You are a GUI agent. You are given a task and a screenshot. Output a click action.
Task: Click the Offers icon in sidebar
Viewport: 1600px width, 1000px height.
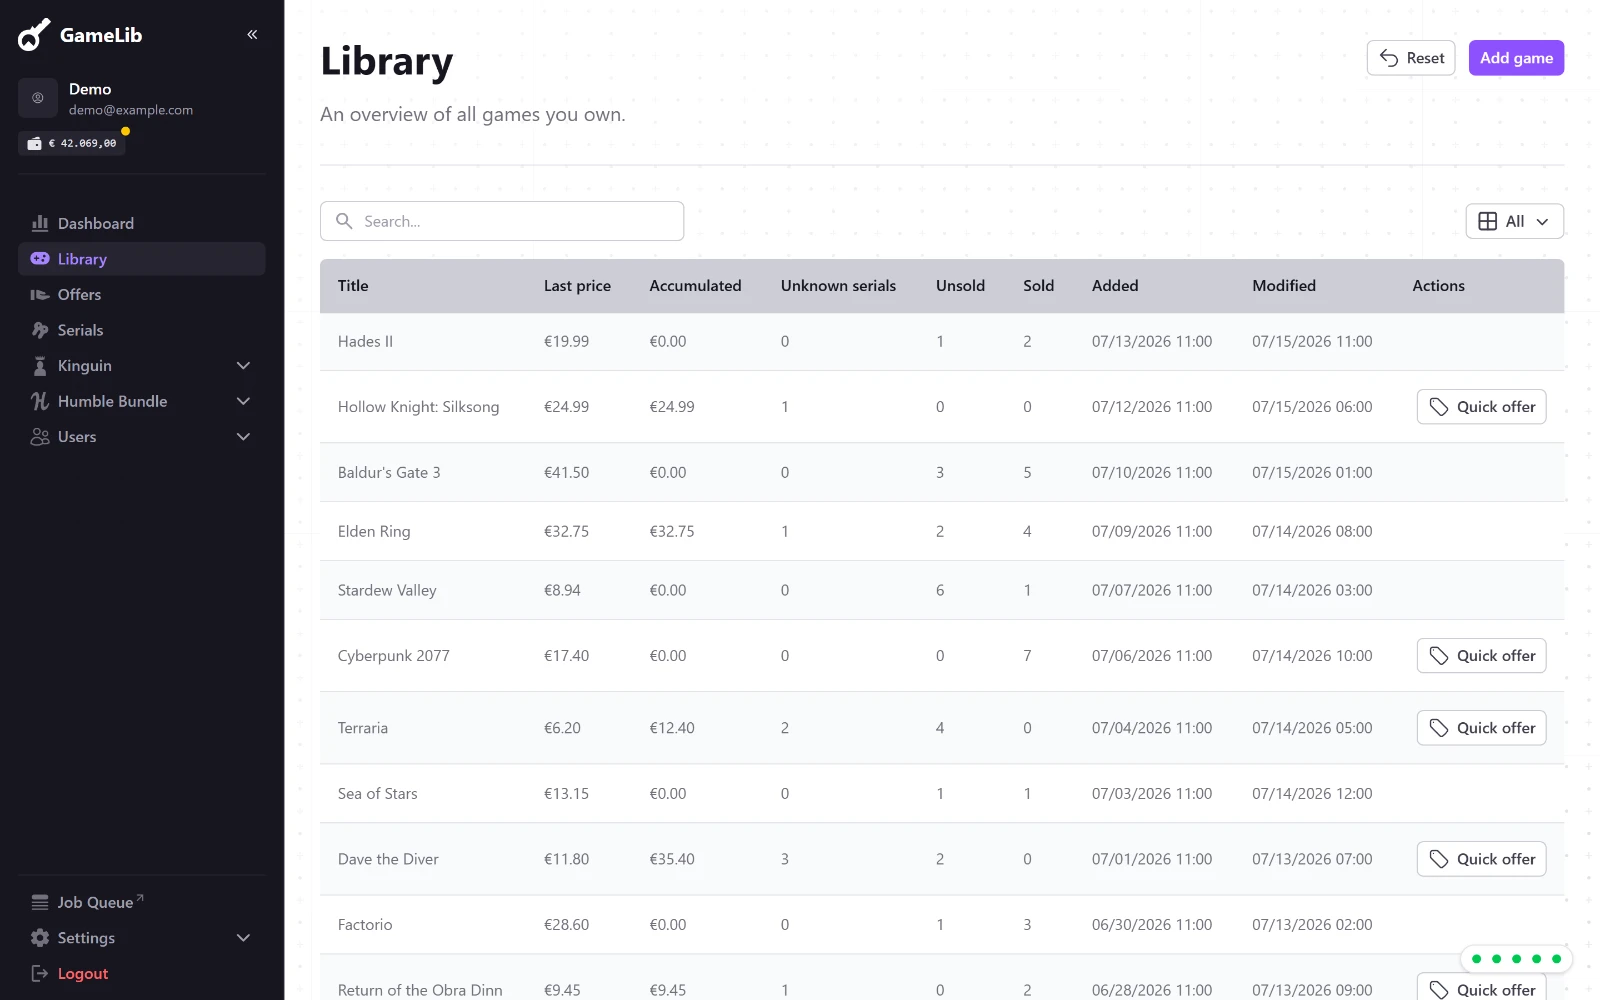(x=40, y=295)
